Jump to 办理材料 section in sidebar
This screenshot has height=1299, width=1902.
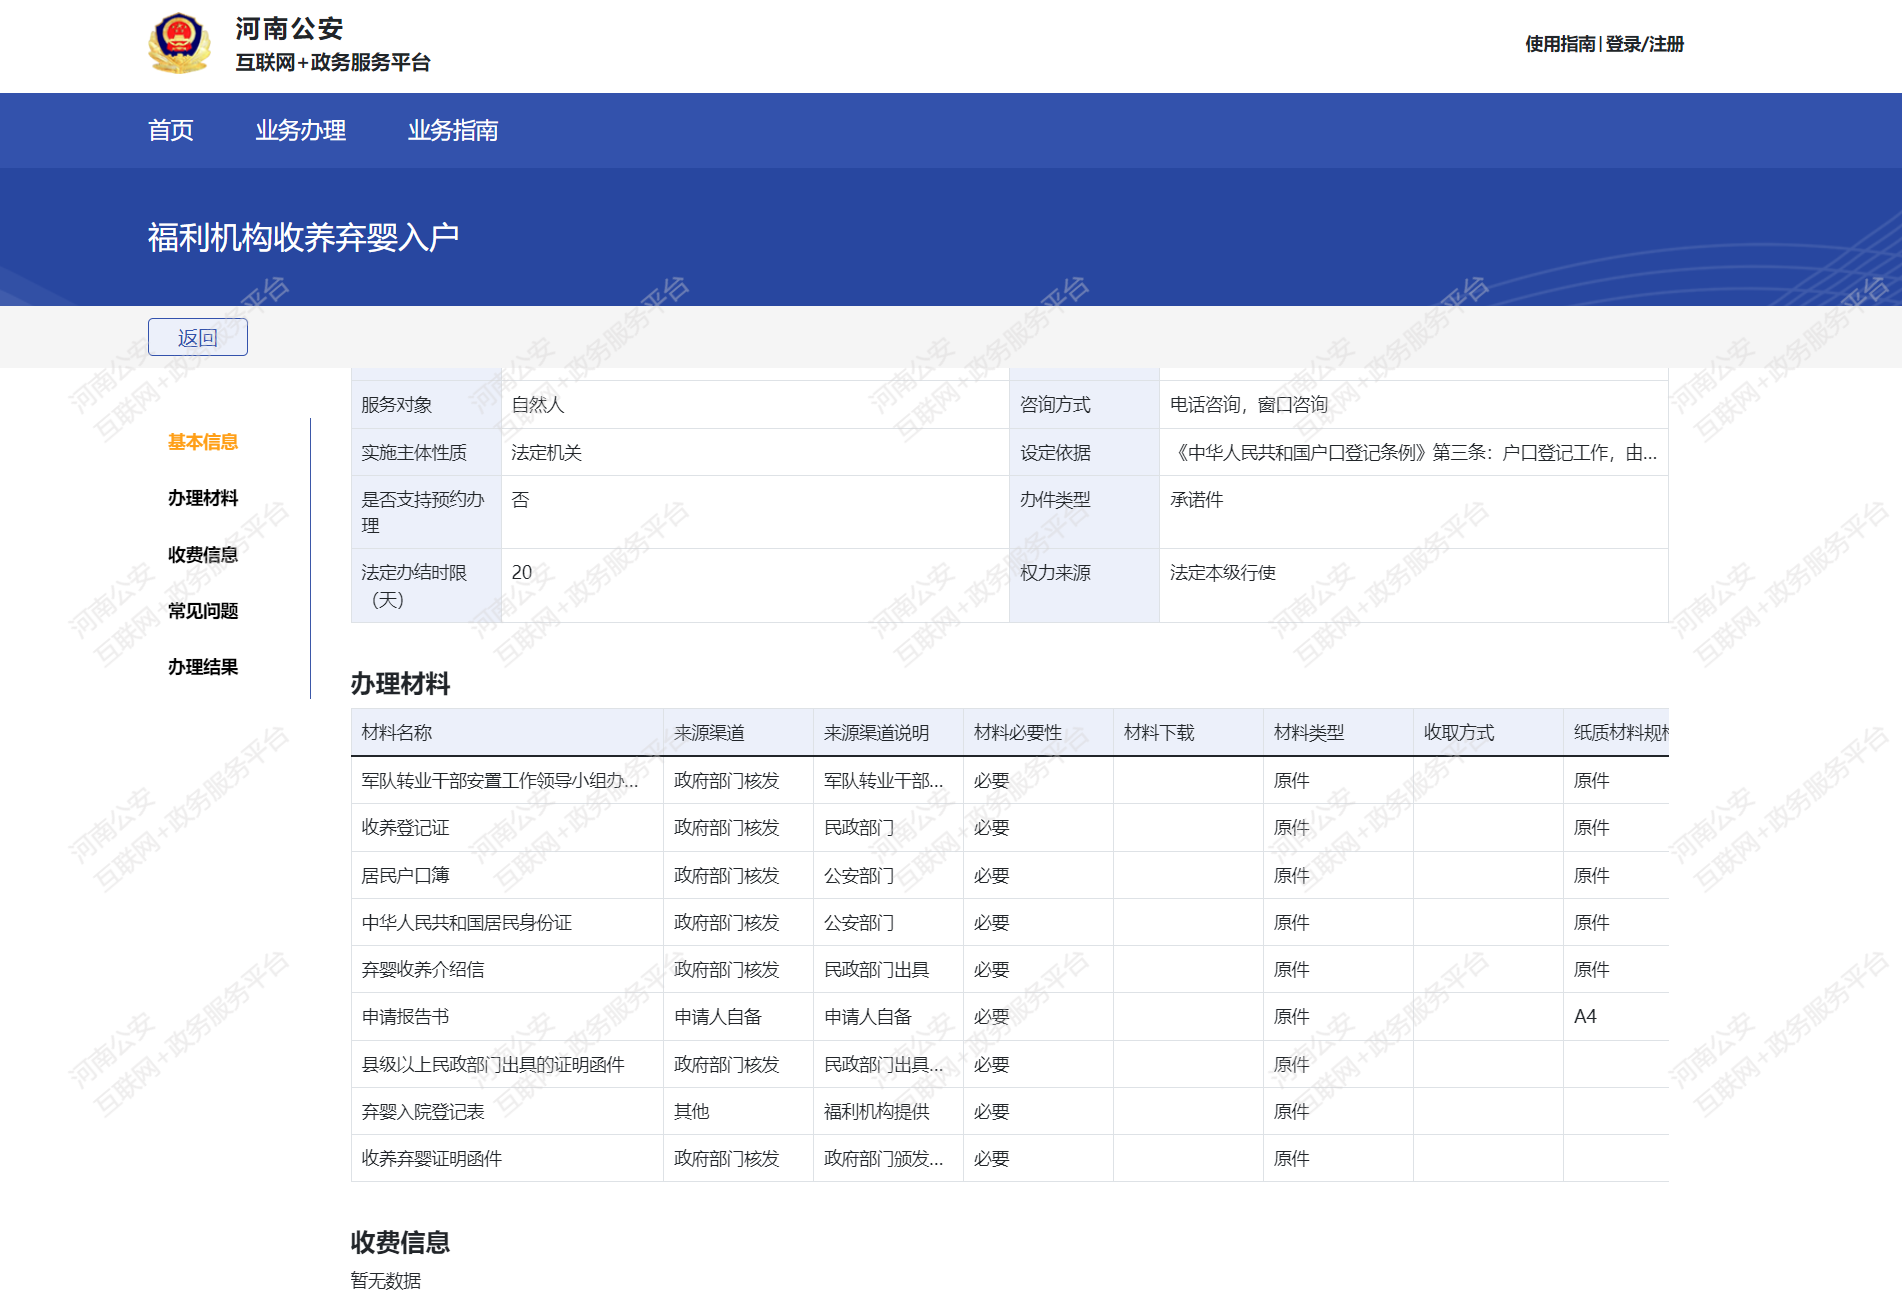202,498
